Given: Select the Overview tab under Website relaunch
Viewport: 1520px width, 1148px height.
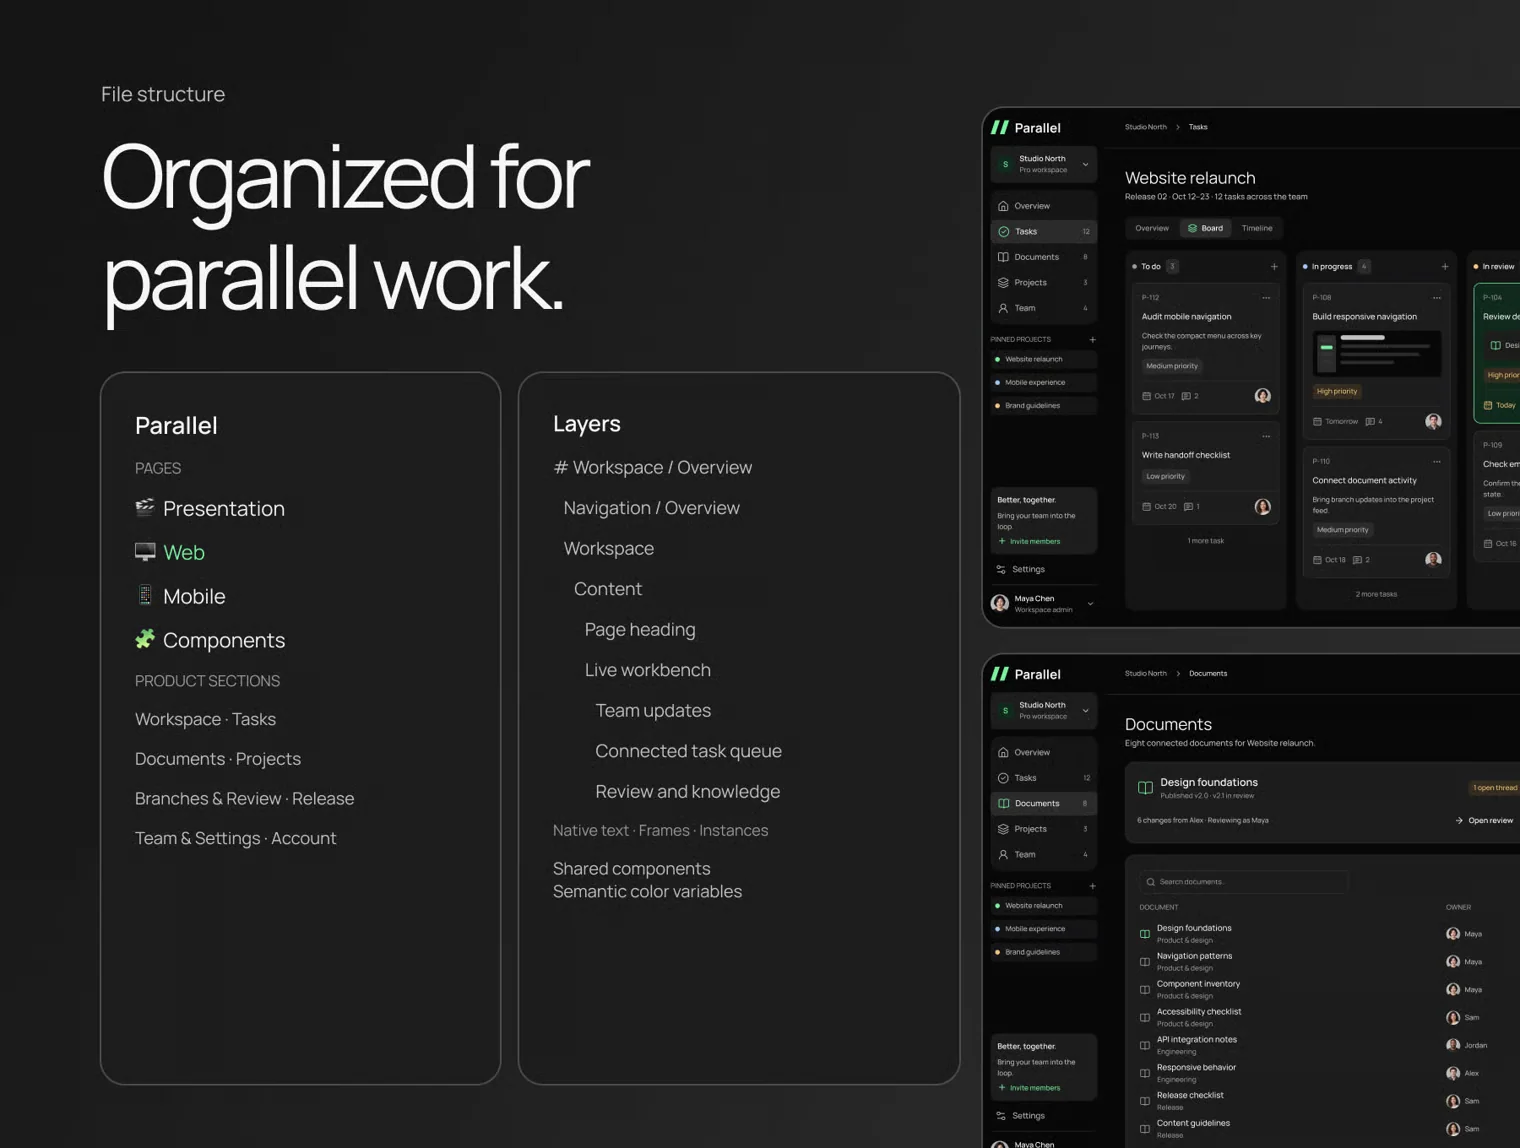Looking at the screenshot, I should pyautogui.click(x=1152, y=229).
